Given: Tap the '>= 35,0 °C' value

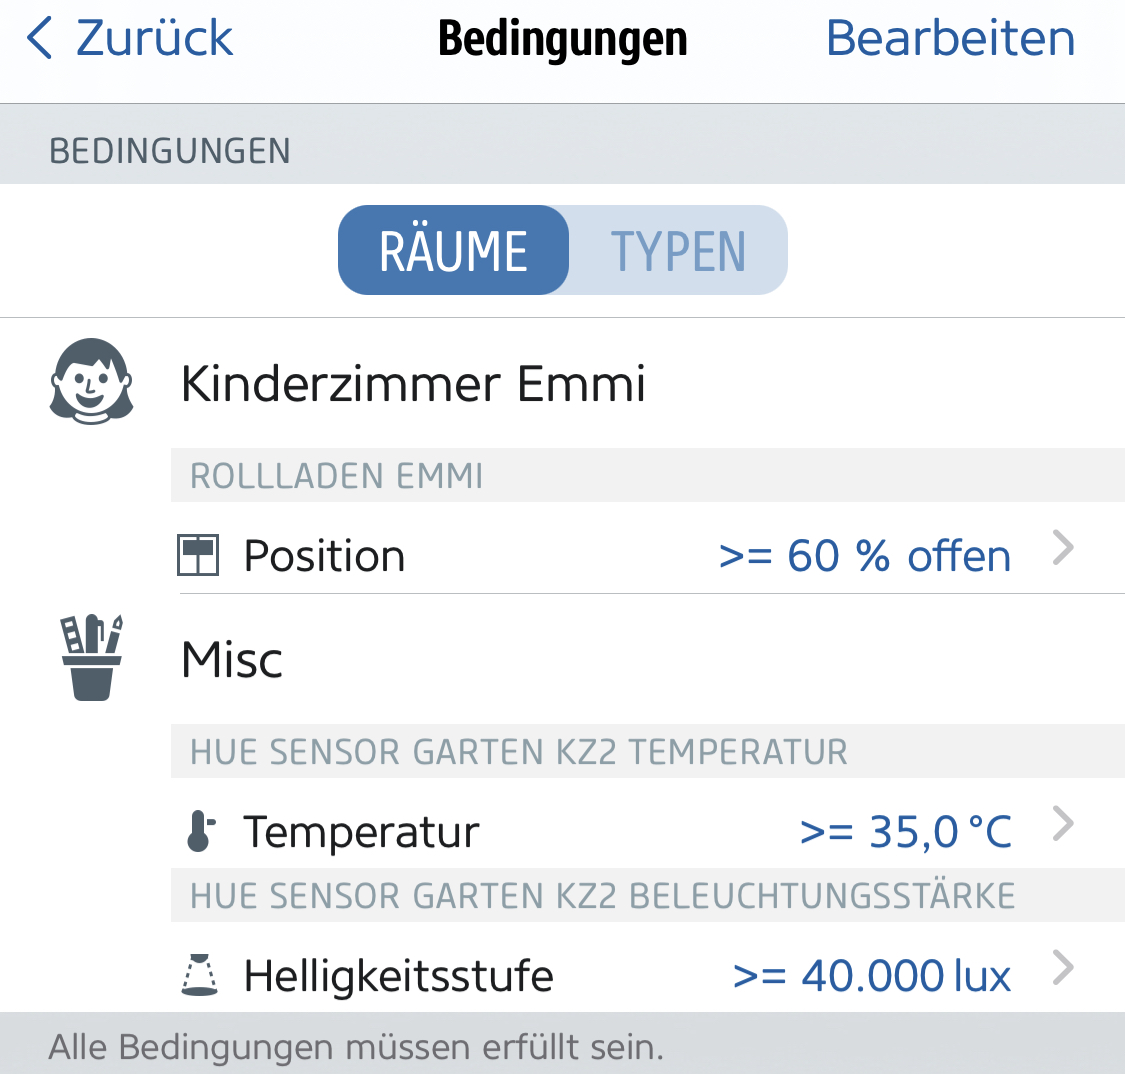Looking at the screenshot, I should coord(906,832).
